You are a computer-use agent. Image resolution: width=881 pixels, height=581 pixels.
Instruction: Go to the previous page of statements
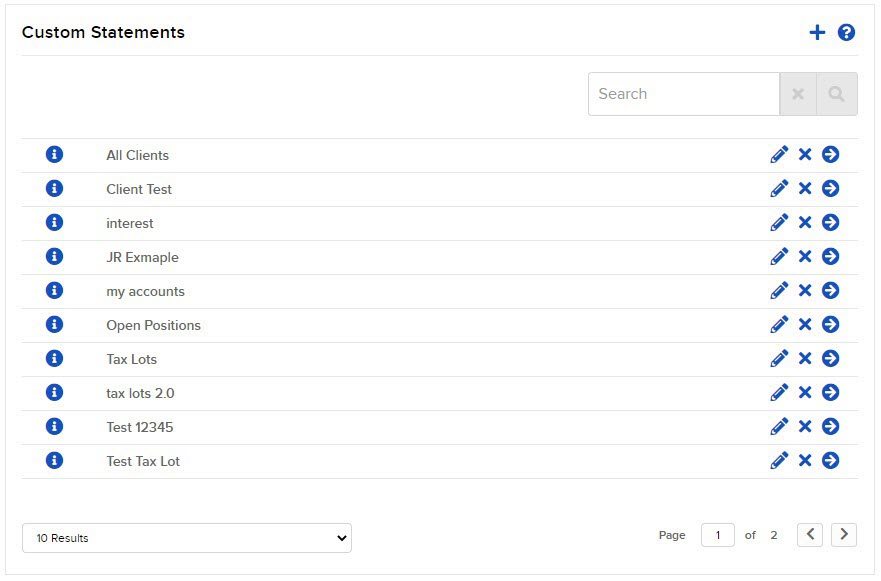click(x=810, y=535)
